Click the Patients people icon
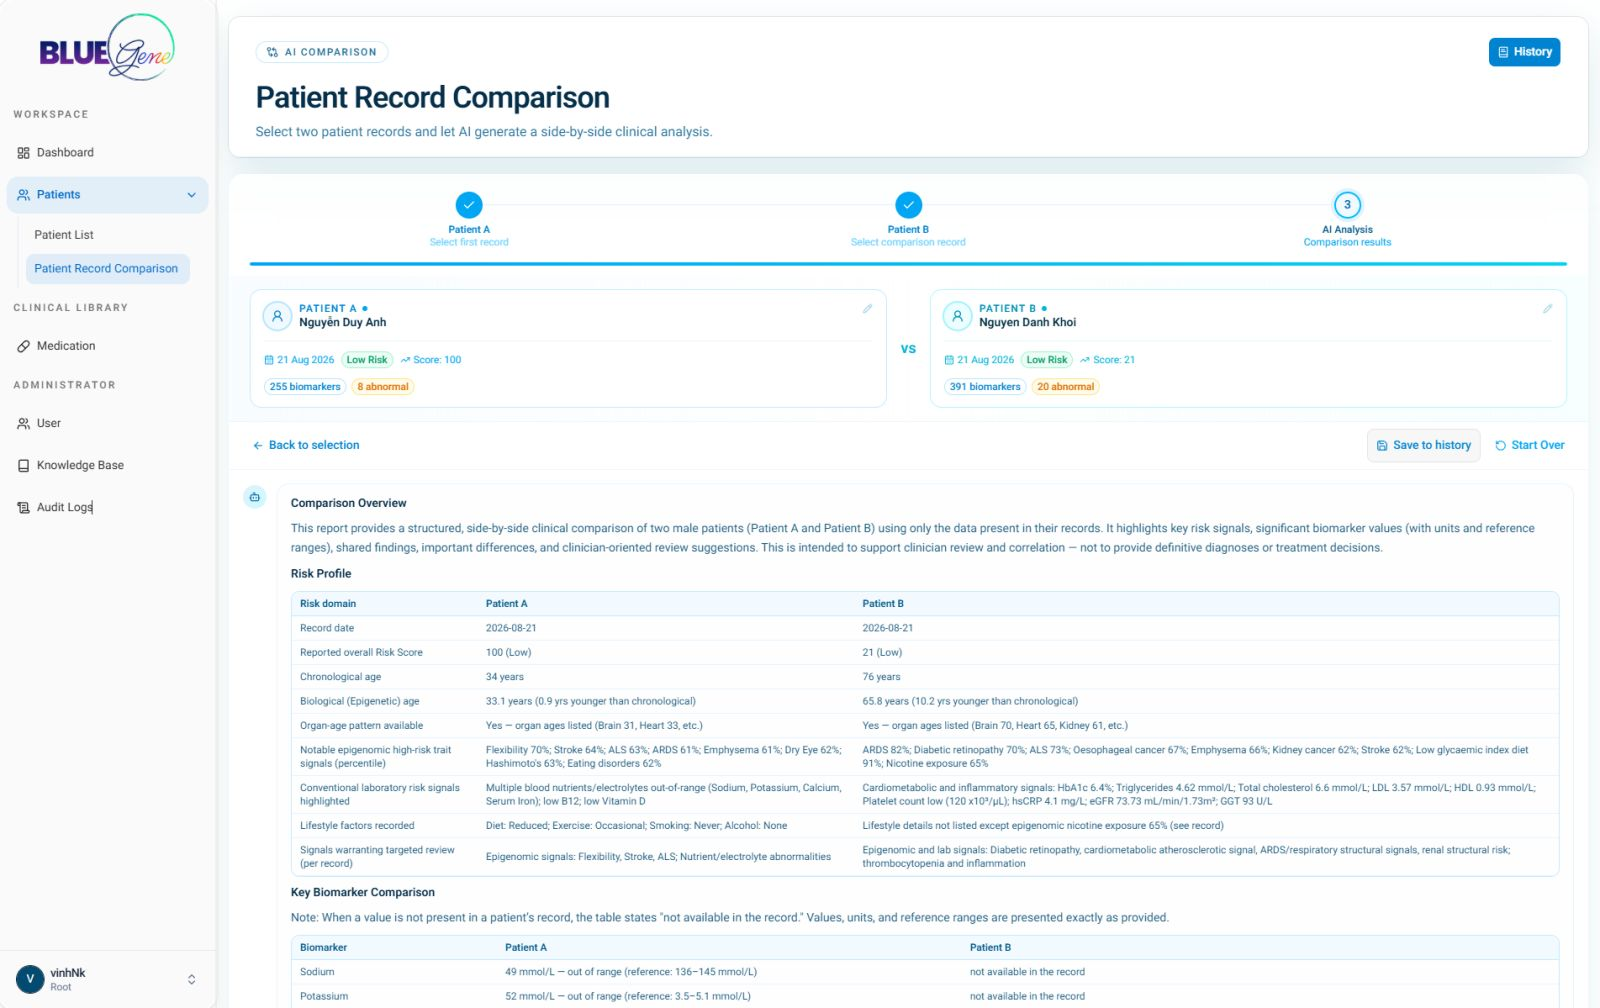Viewport: 1600px width, 1008px height. coord(23,195)
